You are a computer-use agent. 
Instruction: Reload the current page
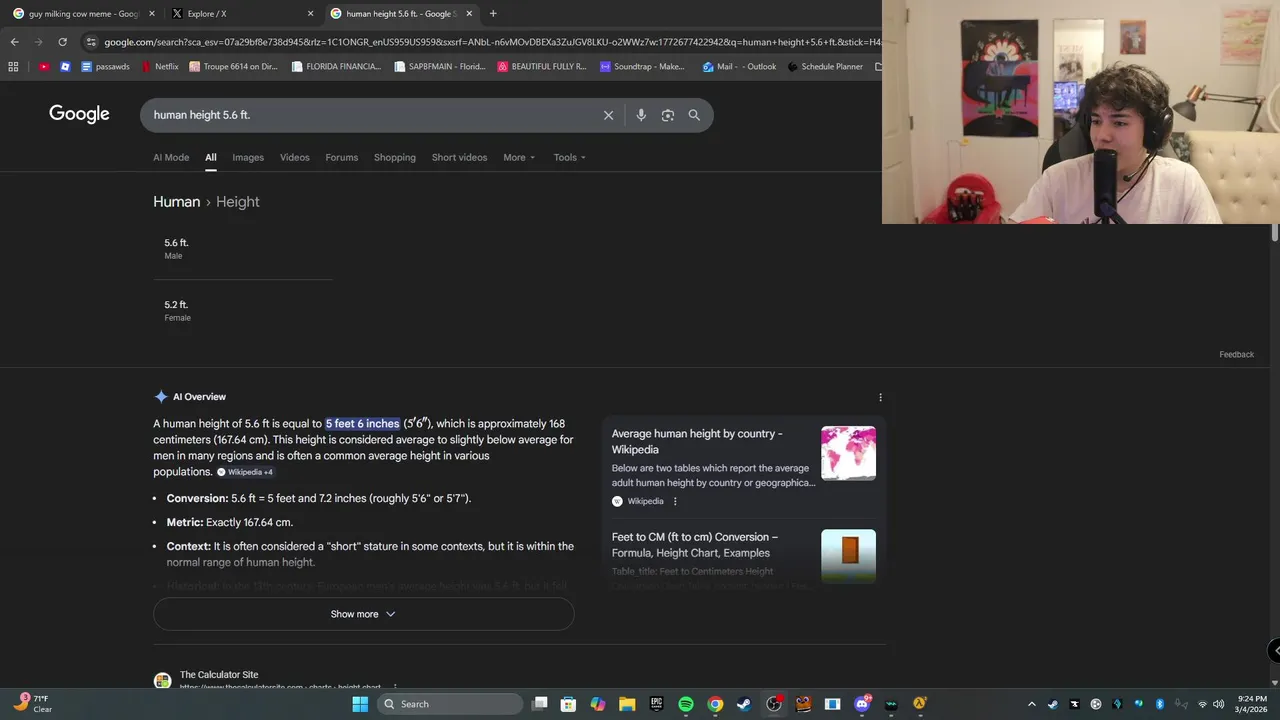62,42
